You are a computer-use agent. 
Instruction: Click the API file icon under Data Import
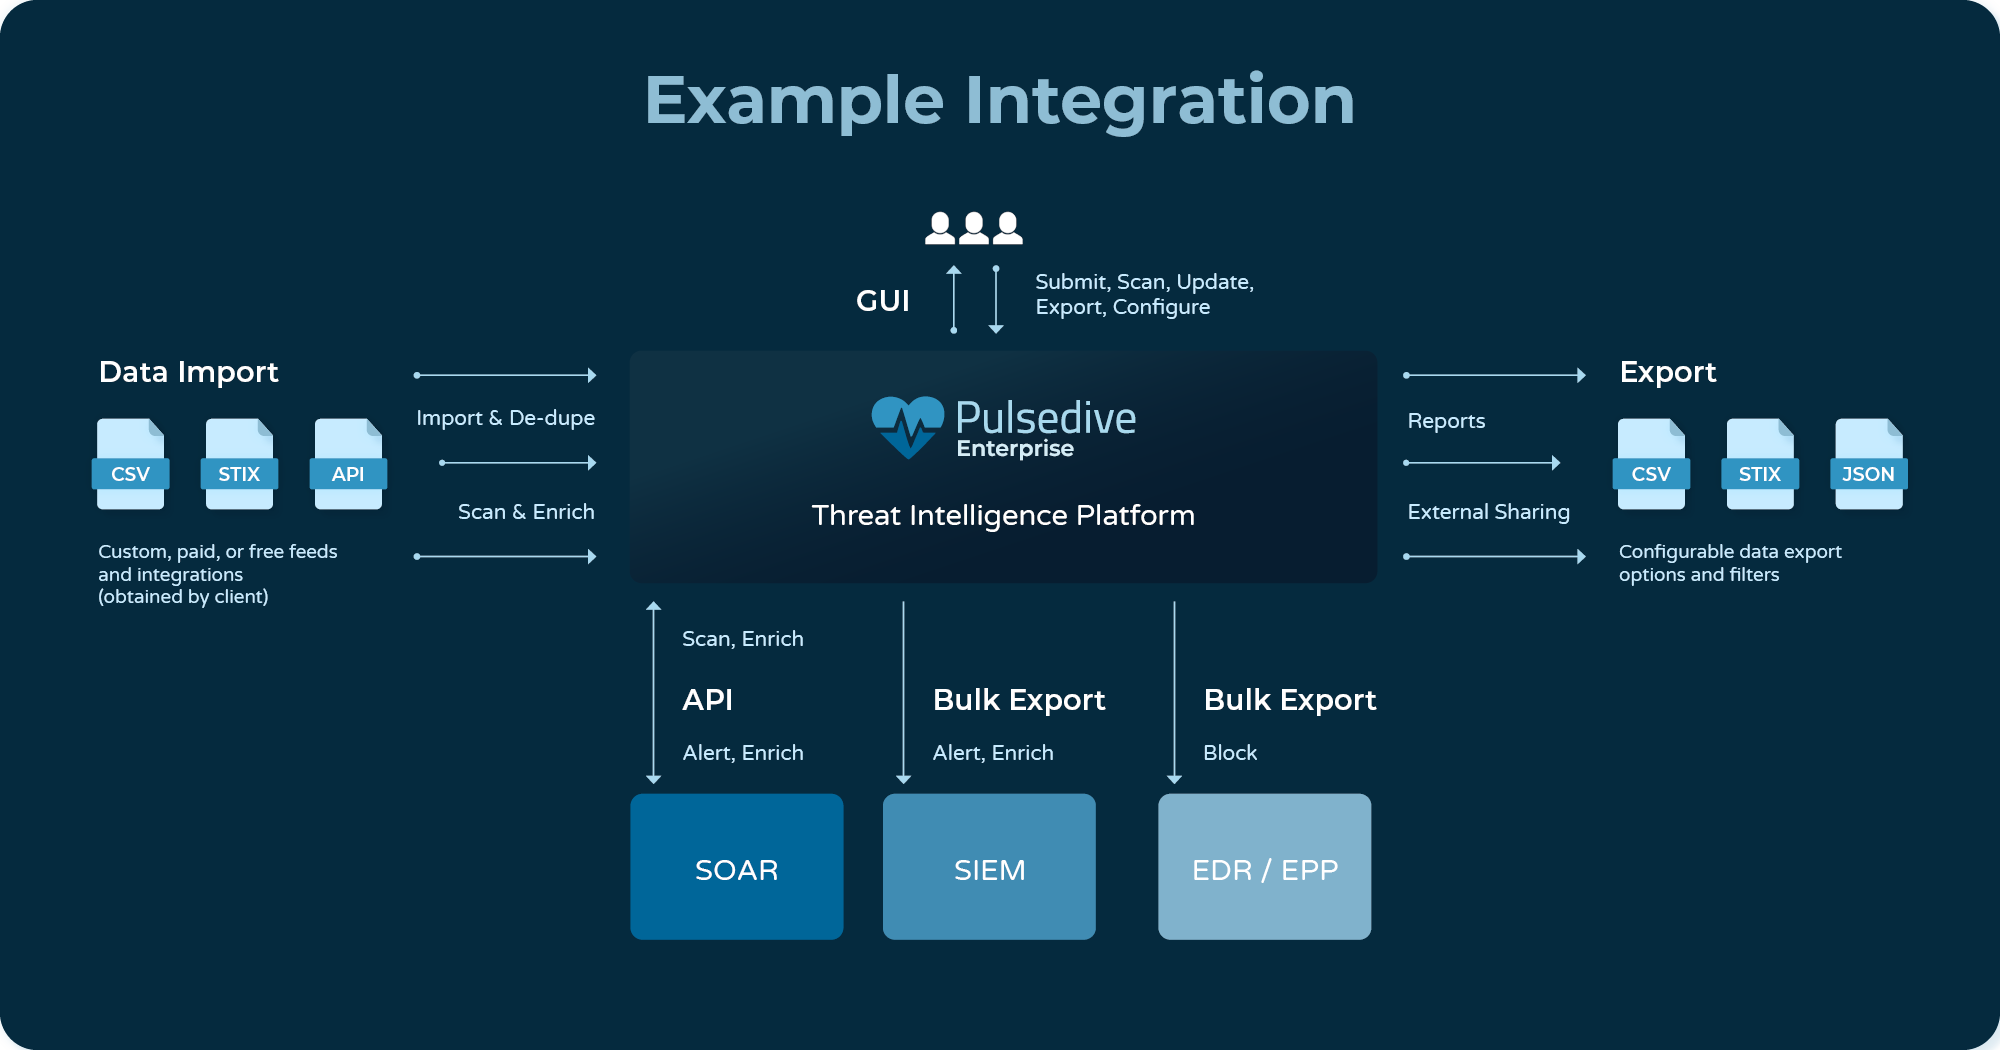coord(348,464)
